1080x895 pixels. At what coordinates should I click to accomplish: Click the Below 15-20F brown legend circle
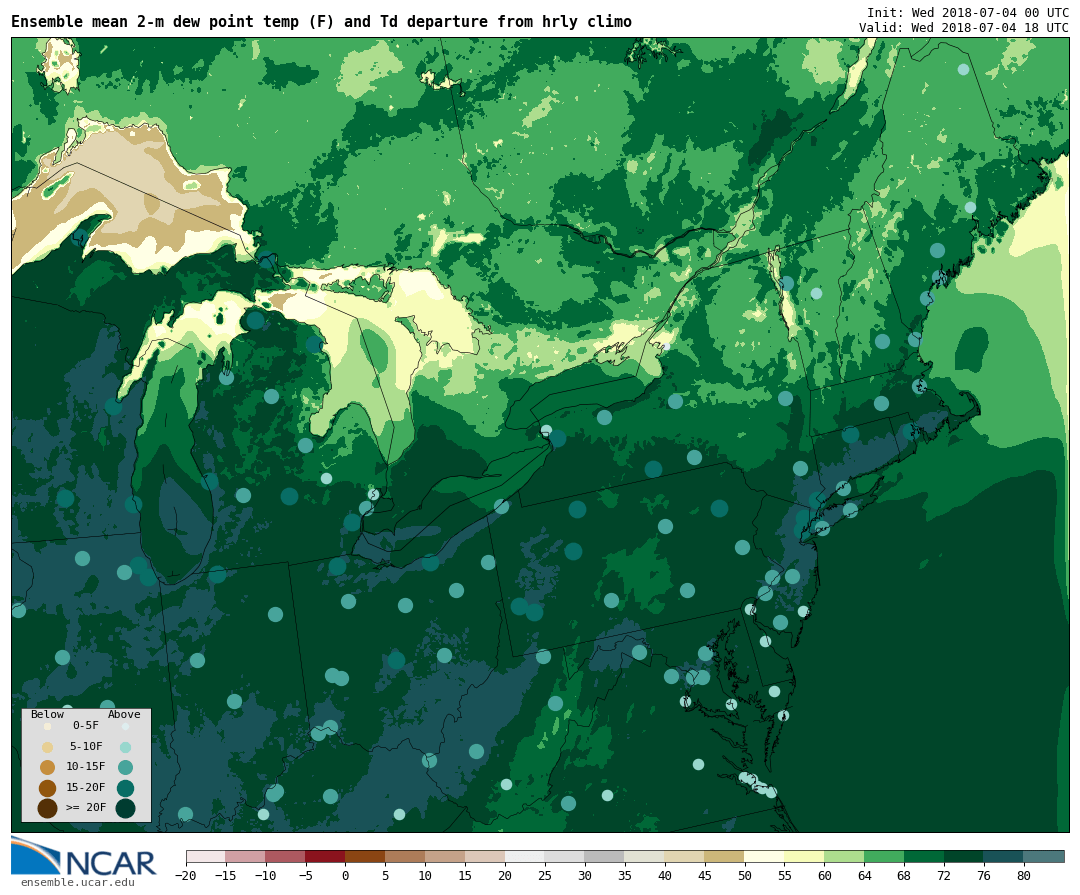tap(48, 788)
